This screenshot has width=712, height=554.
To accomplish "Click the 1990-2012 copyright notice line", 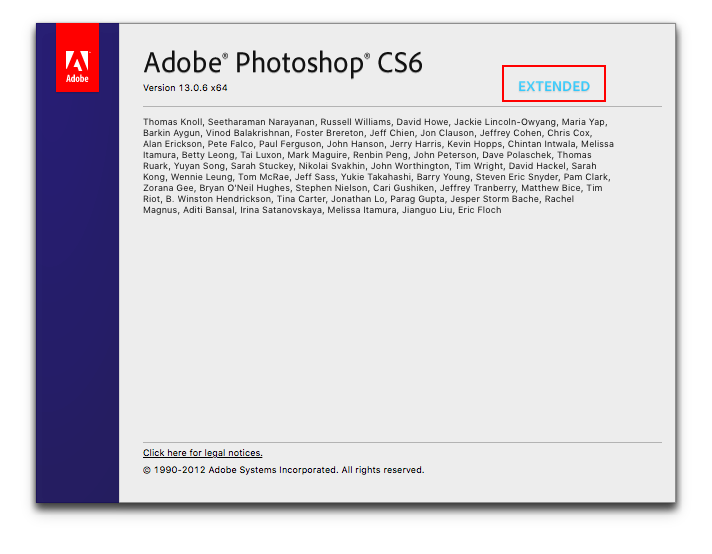I will pos(284,470).
